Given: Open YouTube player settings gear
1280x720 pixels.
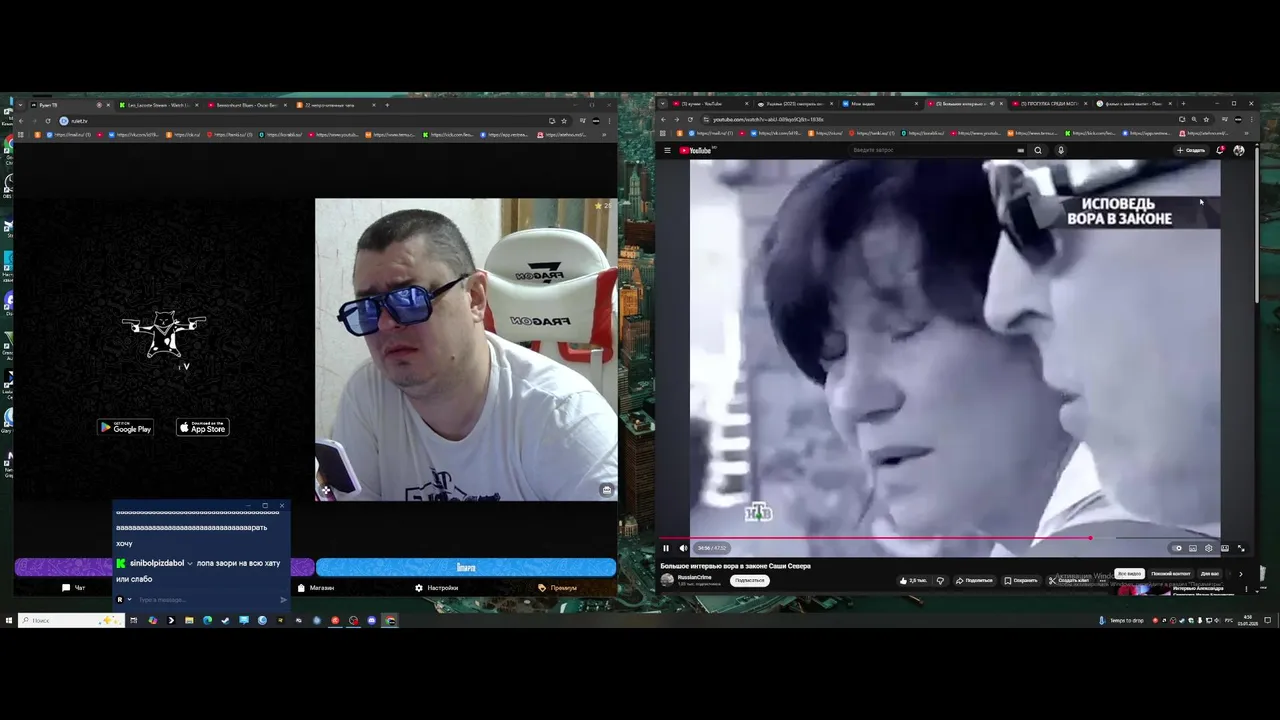Looking at the screenshot, I should click(1208, 548).
